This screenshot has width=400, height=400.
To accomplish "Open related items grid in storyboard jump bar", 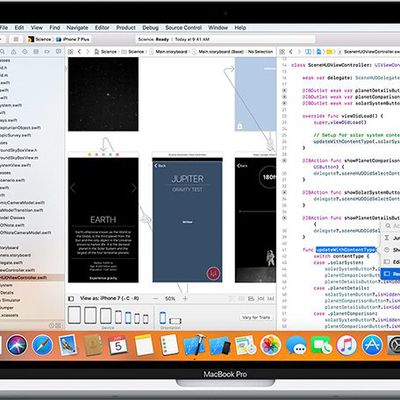I will click(x=71, y=52).
